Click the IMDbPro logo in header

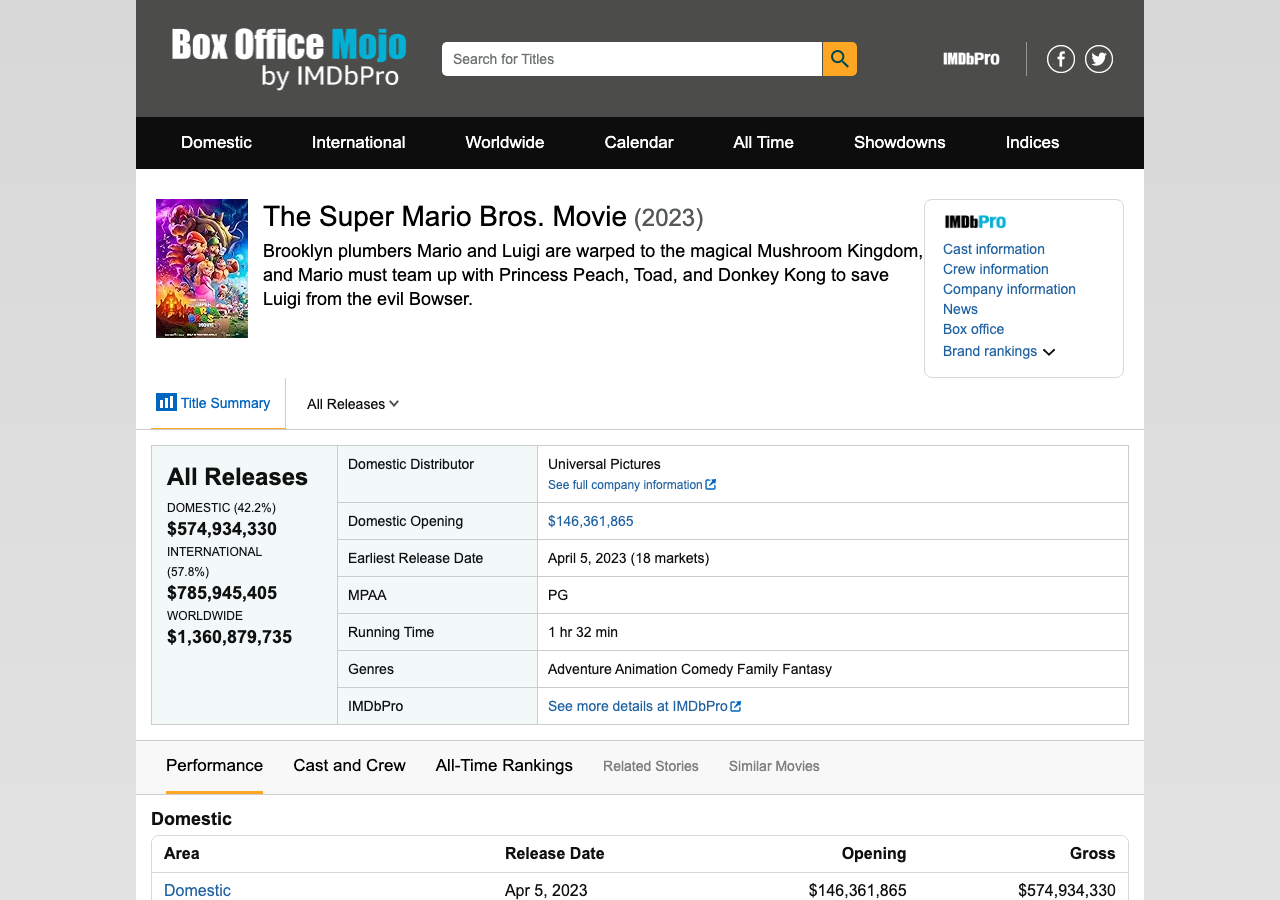pyautogui.click(x=970, y=59)
